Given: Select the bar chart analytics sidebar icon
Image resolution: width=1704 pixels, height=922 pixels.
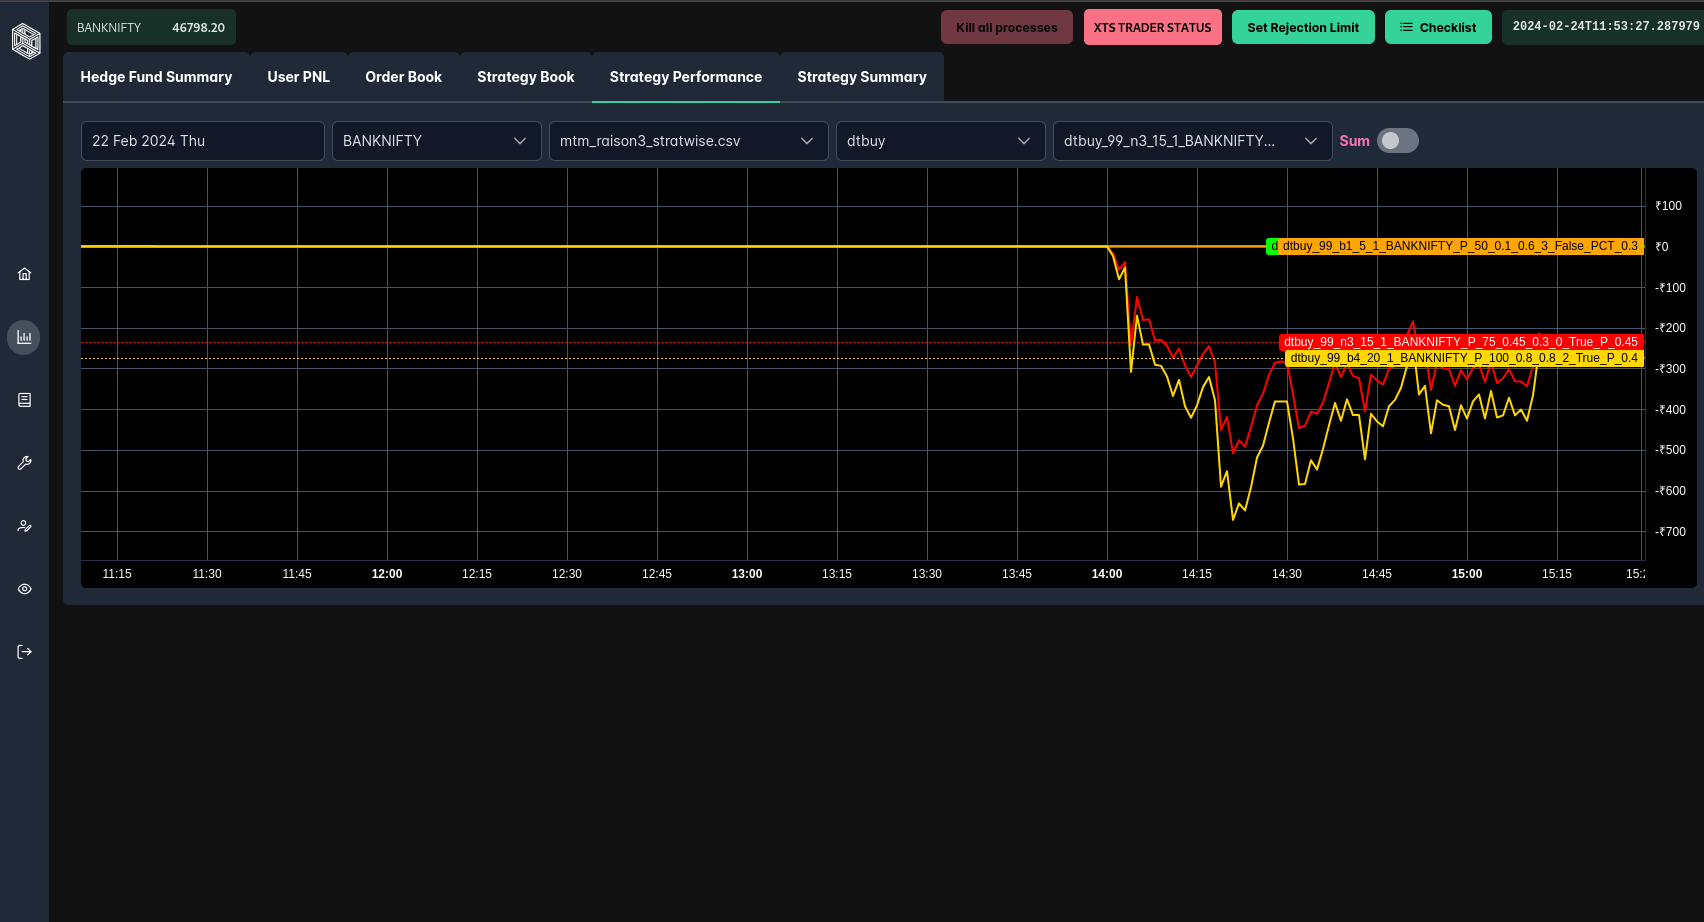Looking at the screenshot, I should click(x=24, y=337).
